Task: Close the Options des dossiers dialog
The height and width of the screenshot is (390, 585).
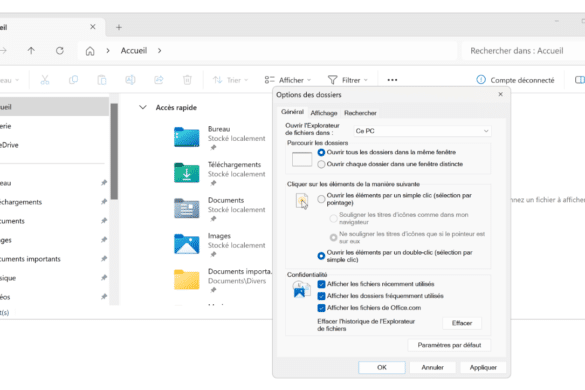Action: click(500, 94)
